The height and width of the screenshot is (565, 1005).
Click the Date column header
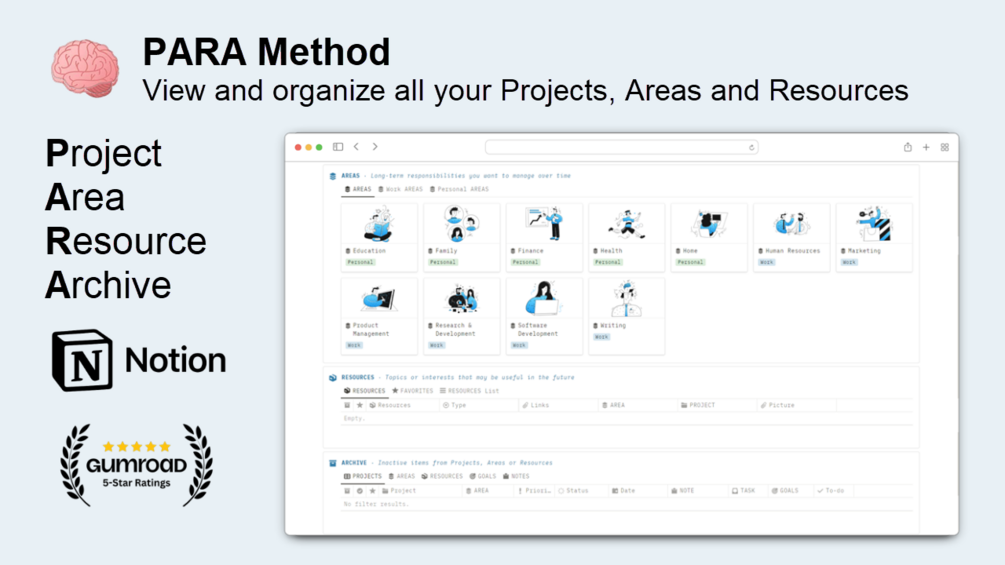click(x=624, y=491)
